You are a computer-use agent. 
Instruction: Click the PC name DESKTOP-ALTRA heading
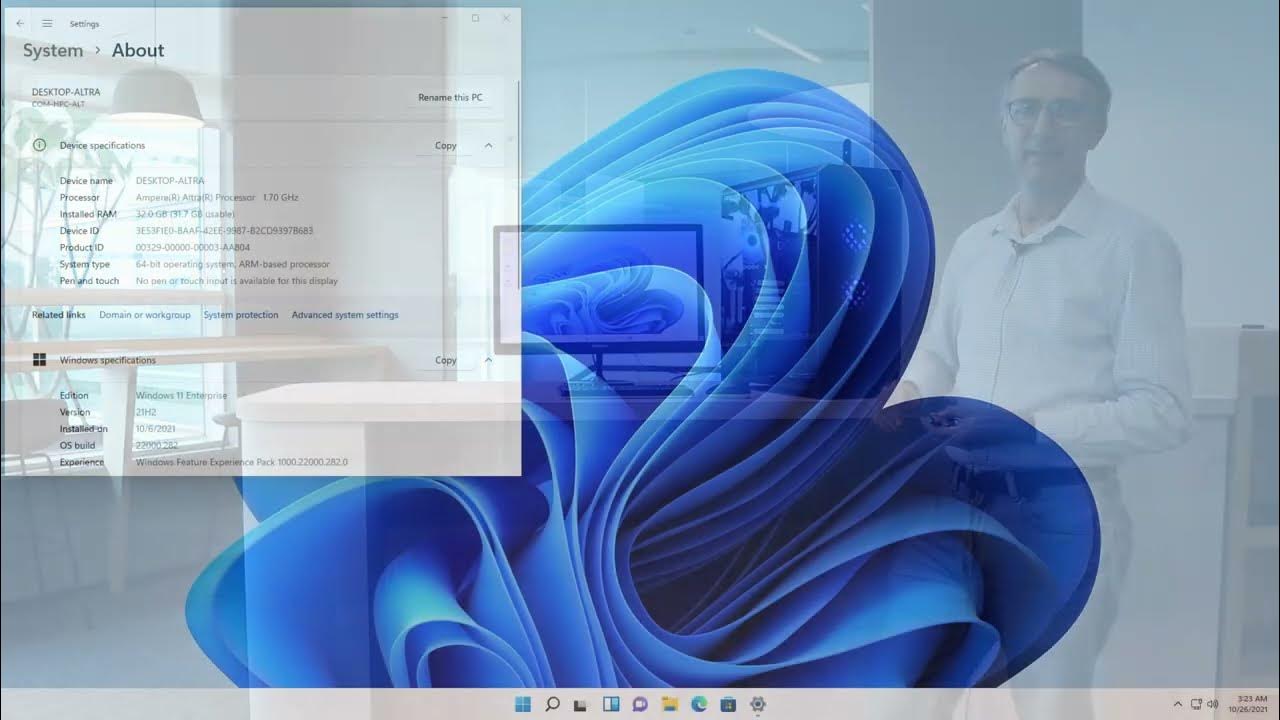click(x=66, y=92)
